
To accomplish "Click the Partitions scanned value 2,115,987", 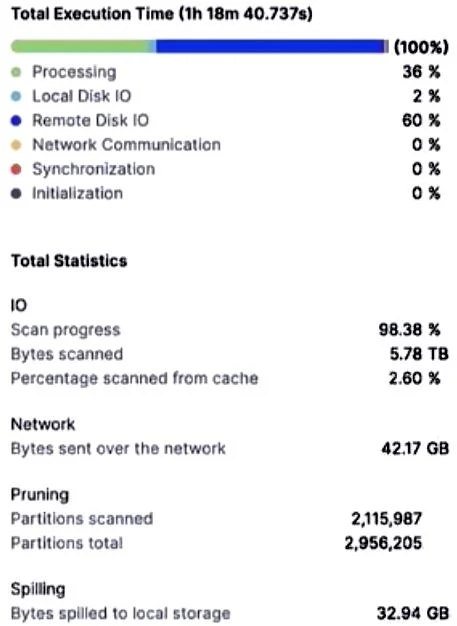I will pyautogui.click(x=386, y=519).
